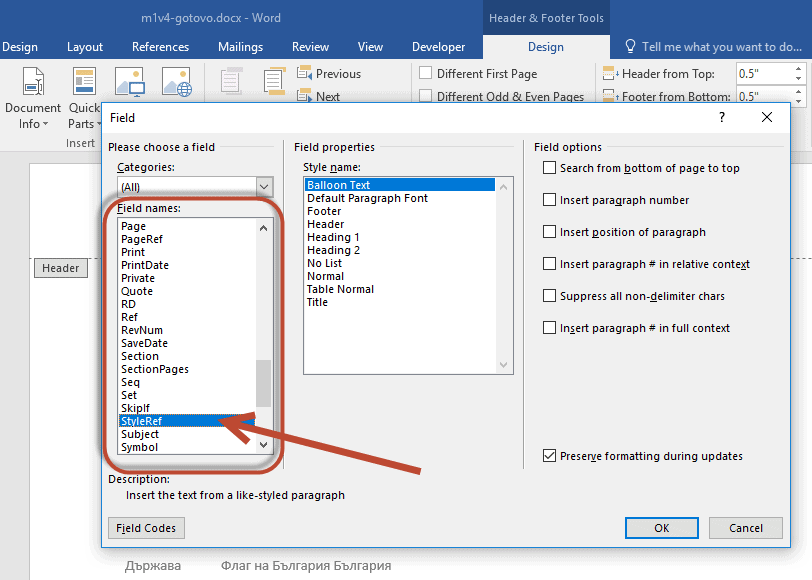The width and height of the screenshot is (812, 580).
Task: Check Insert paragraph number
Action: 549,200
